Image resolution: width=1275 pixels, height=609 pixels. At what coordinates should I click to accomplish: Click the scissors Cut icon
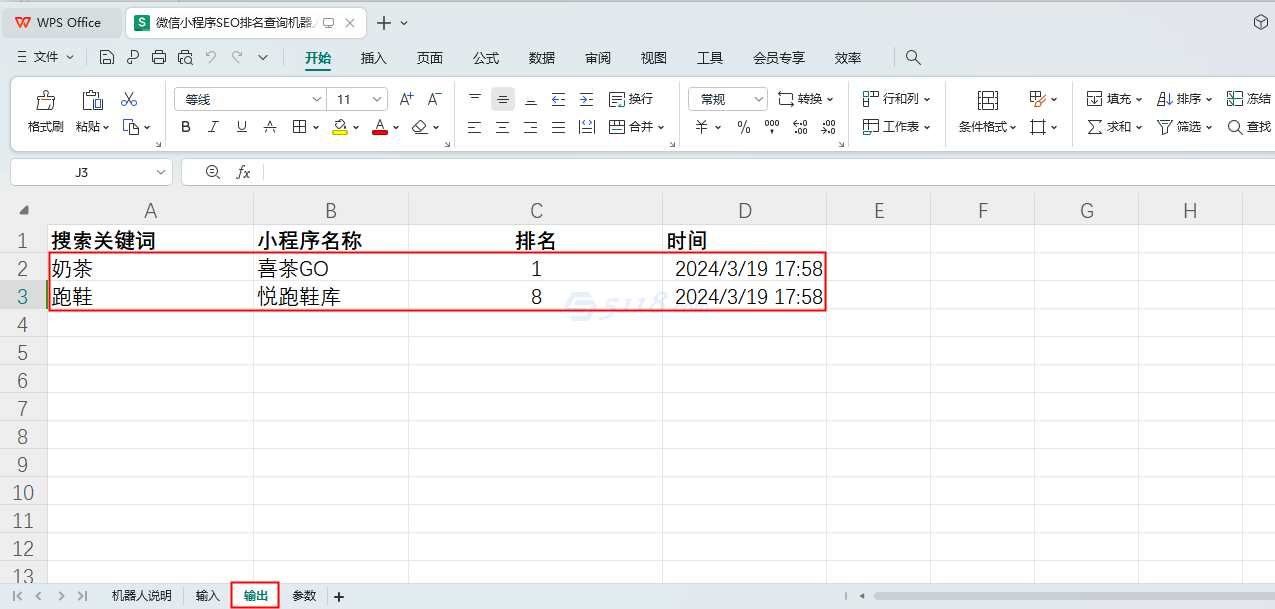(129, 100)
